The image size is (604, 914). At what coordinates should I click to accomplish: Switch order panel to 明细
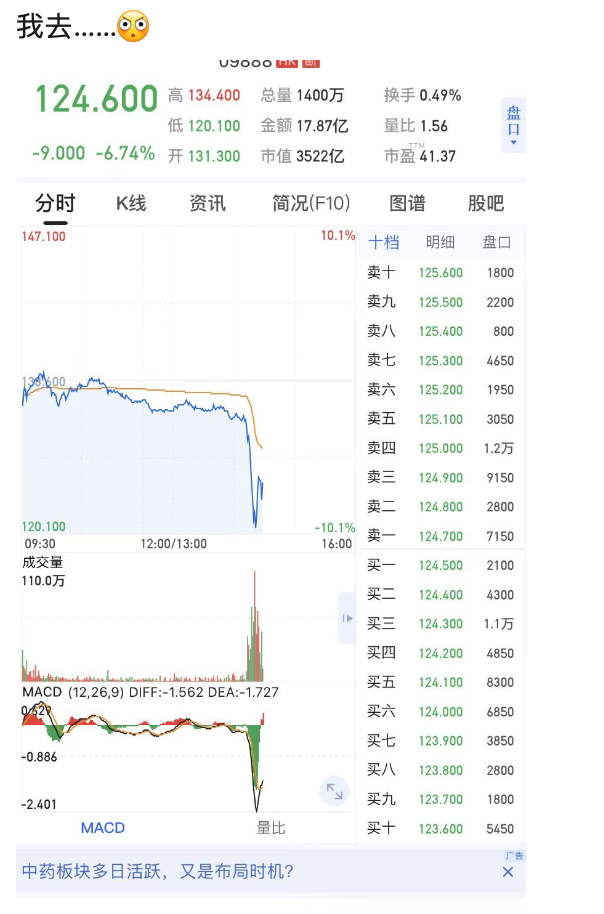pyautogui.click(x=440, y=243)
